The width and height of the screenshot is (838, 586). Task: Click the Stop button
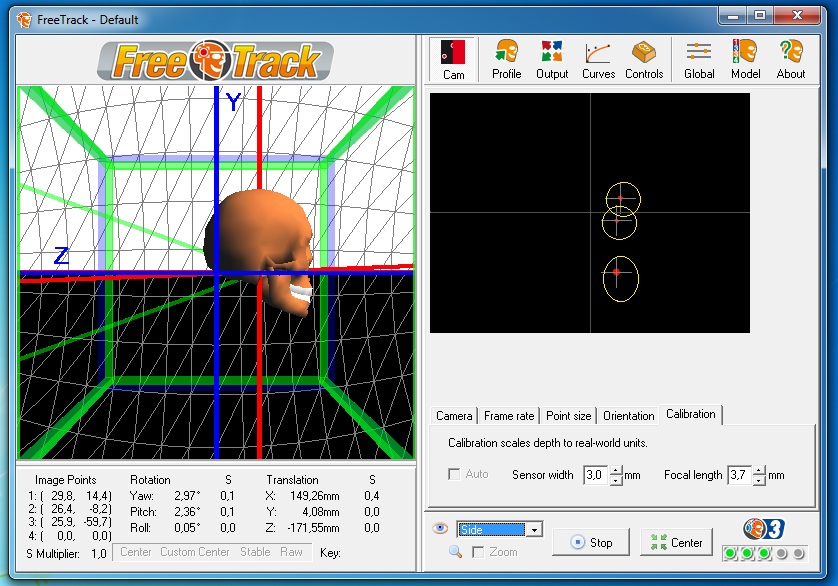(x=591, y=543)
